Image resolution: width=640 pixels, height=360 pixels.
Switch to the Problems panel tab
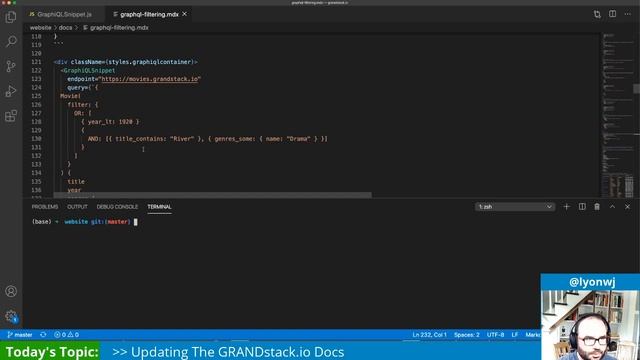[x=45, y=207]
